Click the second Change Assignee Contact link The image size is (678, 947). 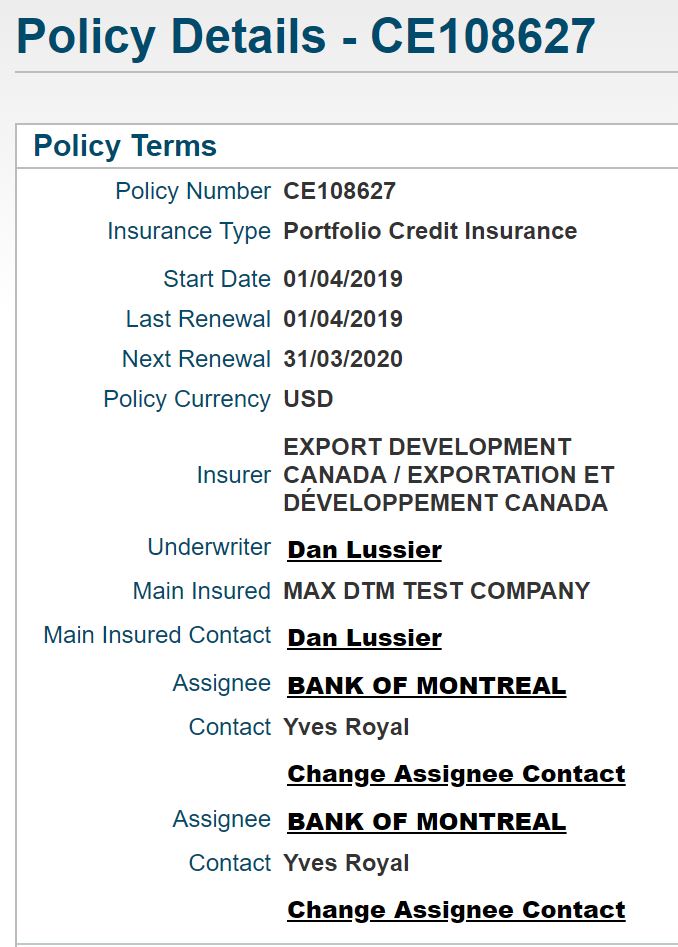[x=456, y=910]
